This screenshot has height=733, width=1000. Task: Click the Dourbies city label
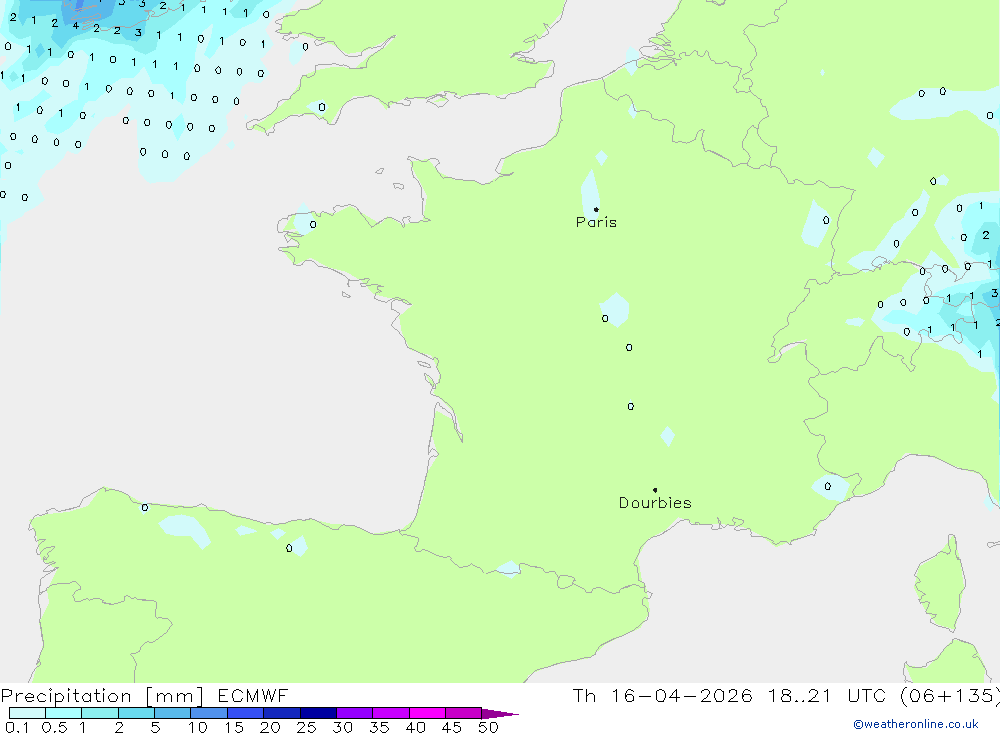click(x=655, y=503)
